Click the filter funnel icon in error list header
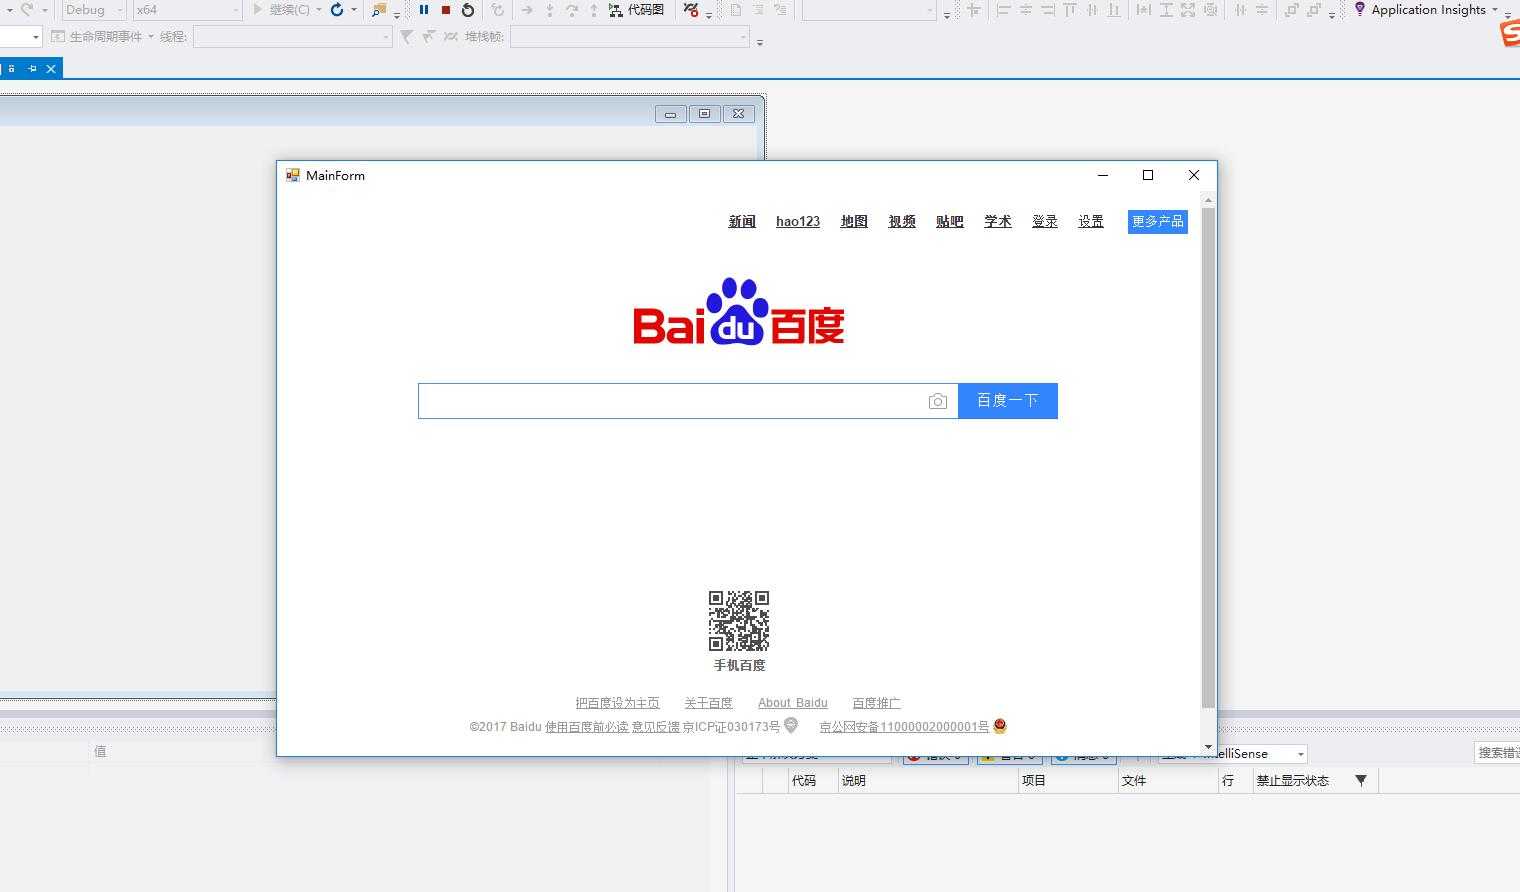 click(x=1361, y=780)
